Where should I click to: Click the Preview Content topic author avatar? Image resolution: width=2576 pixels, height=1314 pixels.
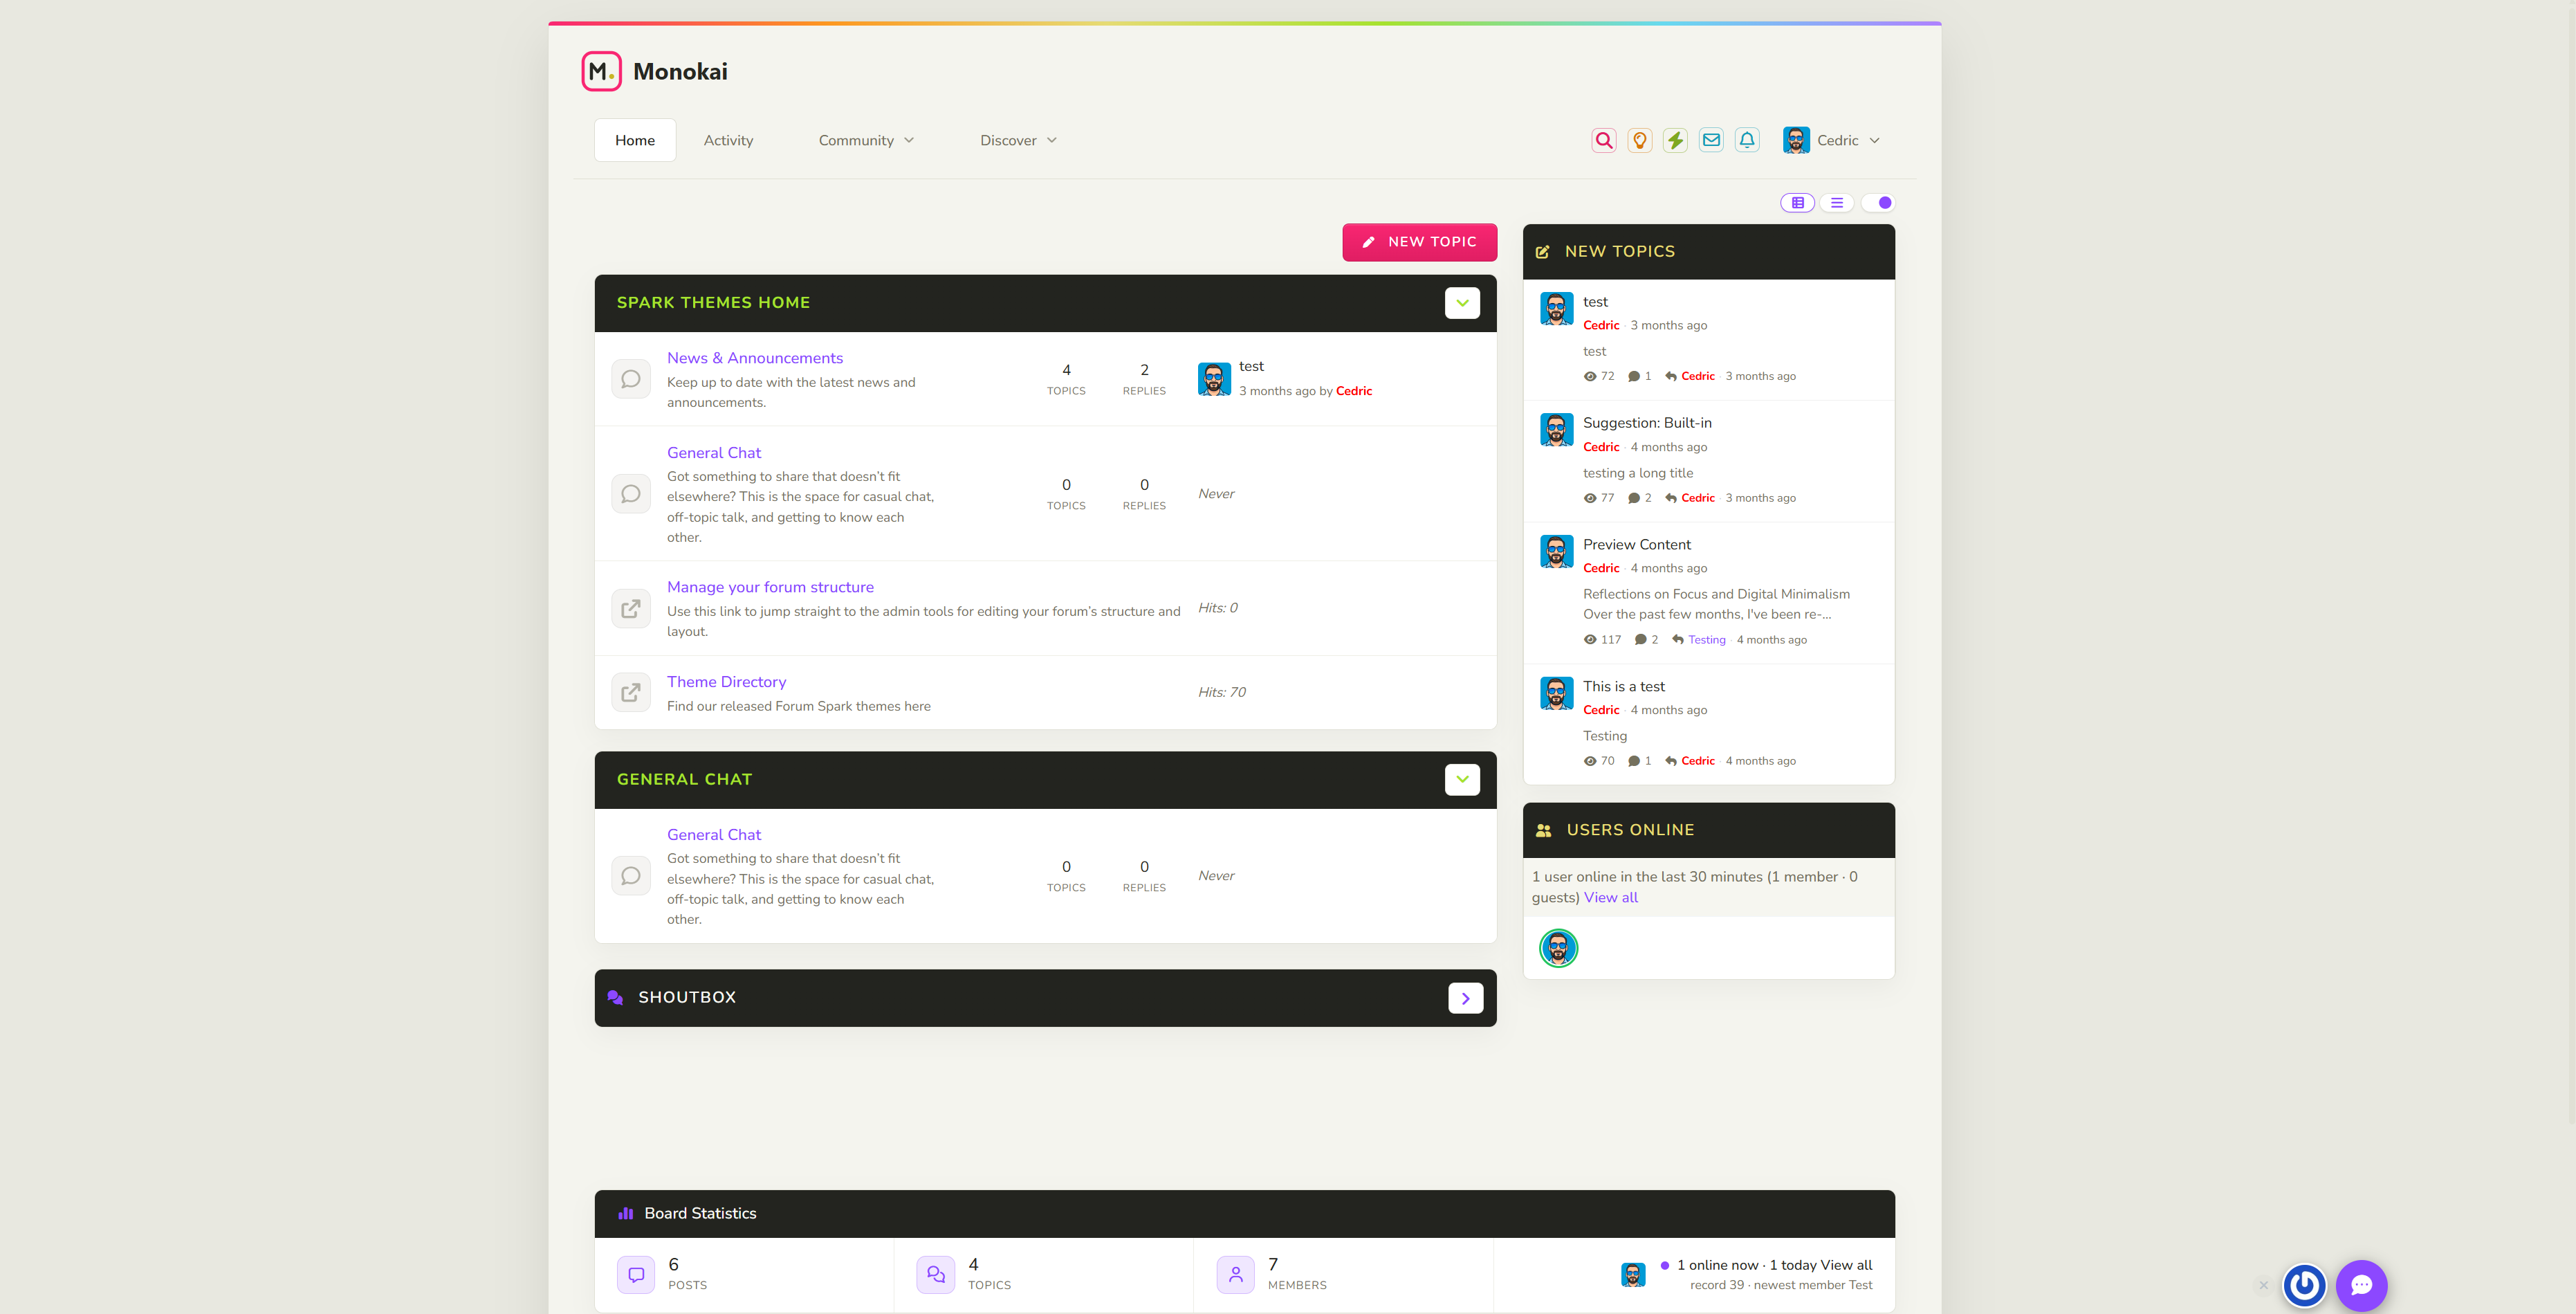click(1556, 552)
